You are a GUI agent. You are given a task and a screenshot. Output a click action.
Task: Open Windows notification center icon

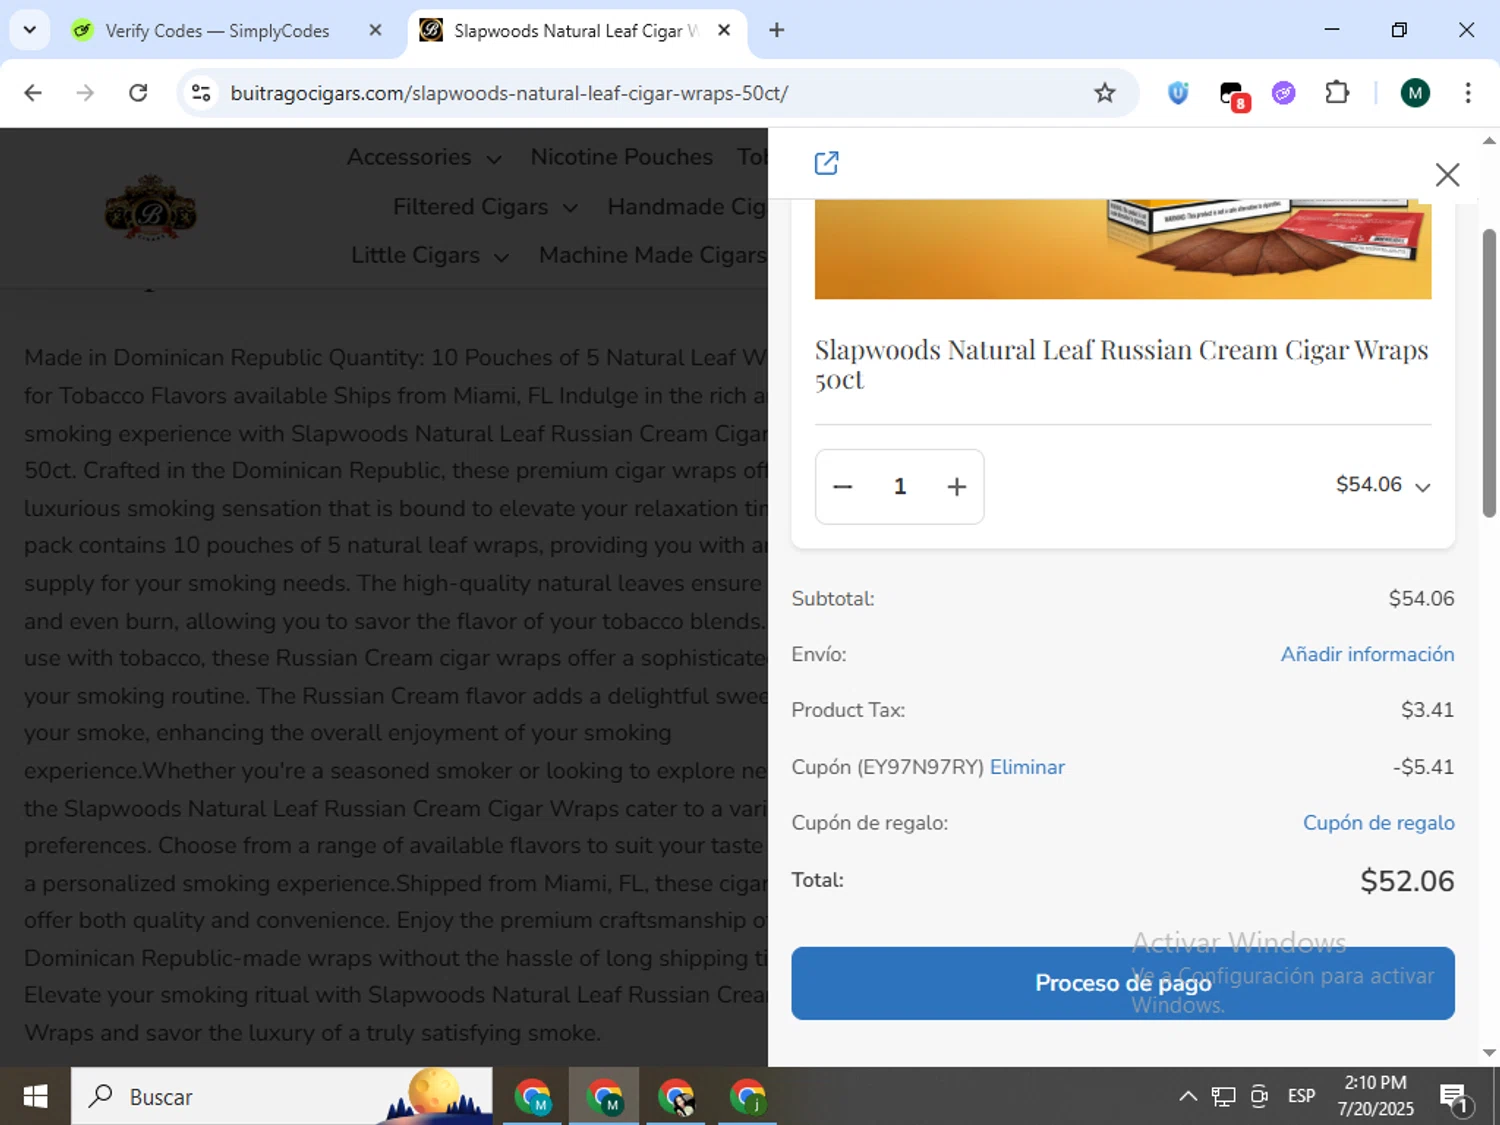(1455, 1098)
